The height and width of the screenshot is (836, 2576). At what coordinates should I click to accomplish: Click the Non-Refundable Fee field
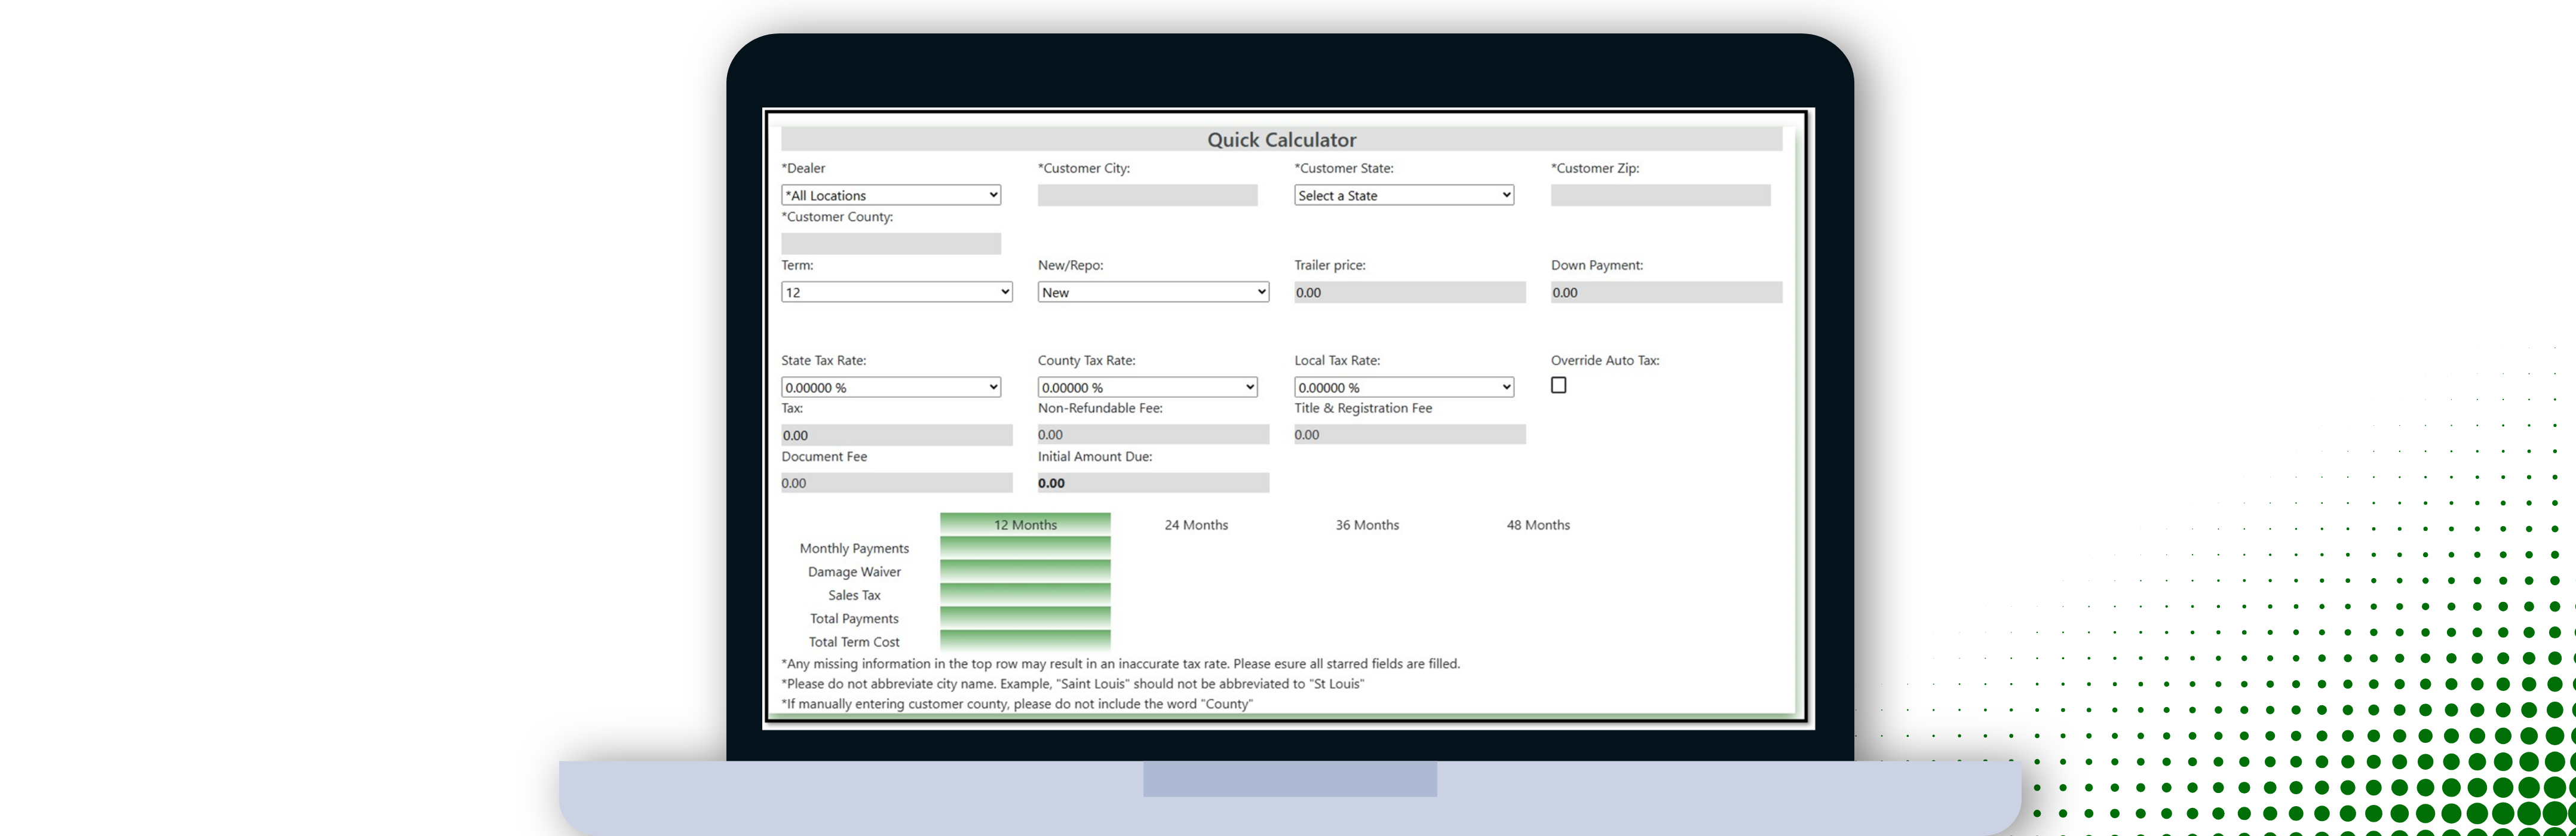1152,434
